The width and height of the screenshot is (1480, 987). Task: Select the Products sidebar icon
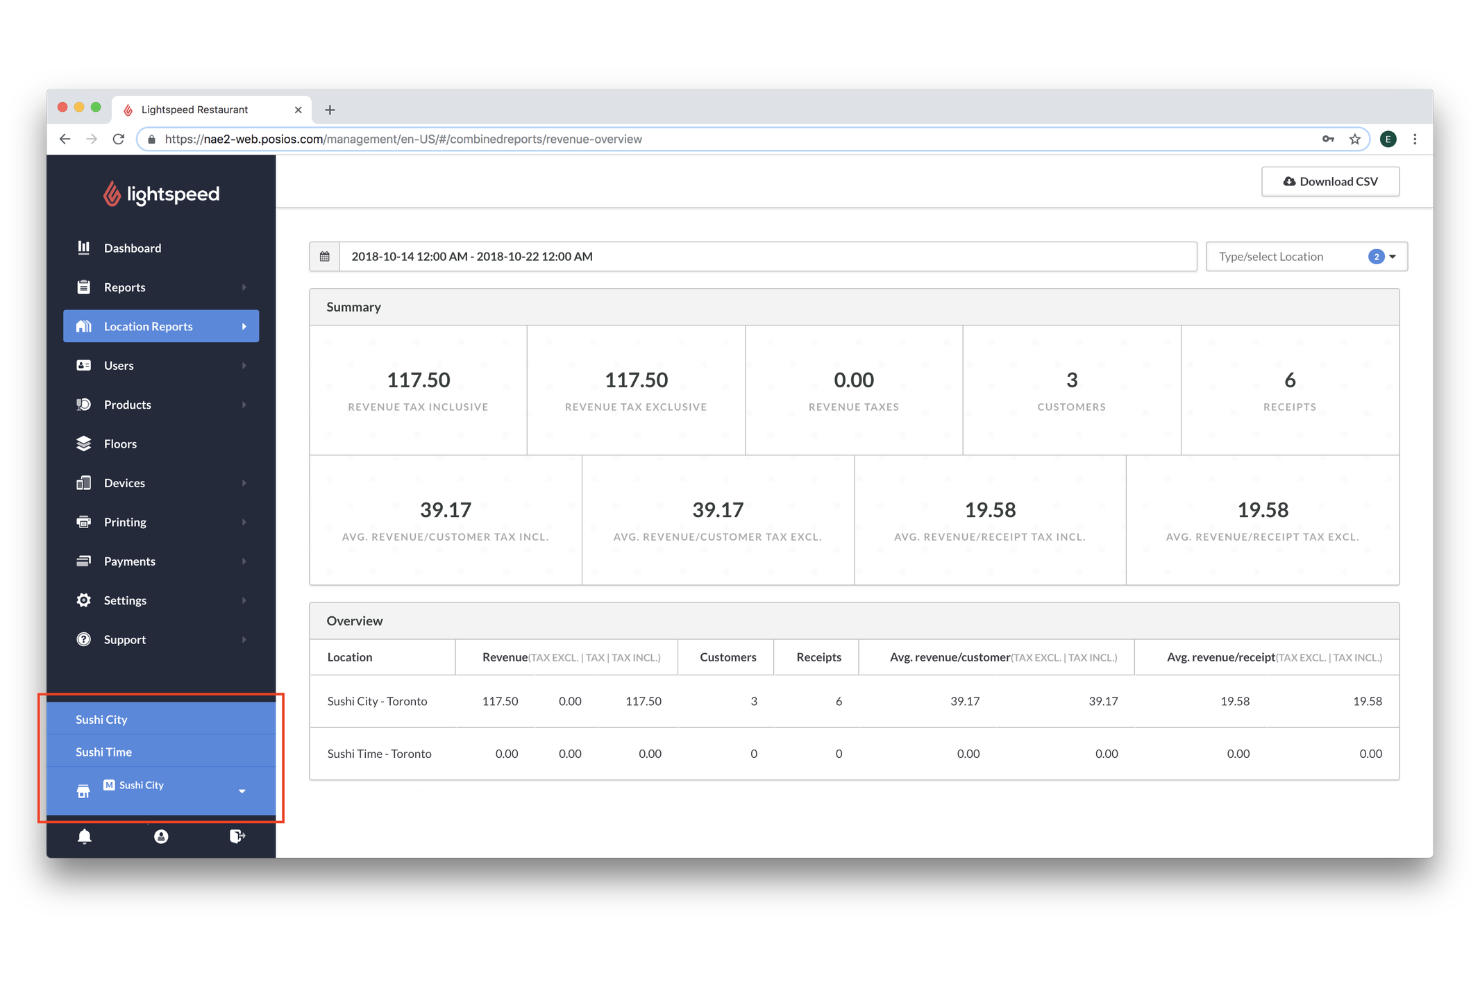(85, 404)
